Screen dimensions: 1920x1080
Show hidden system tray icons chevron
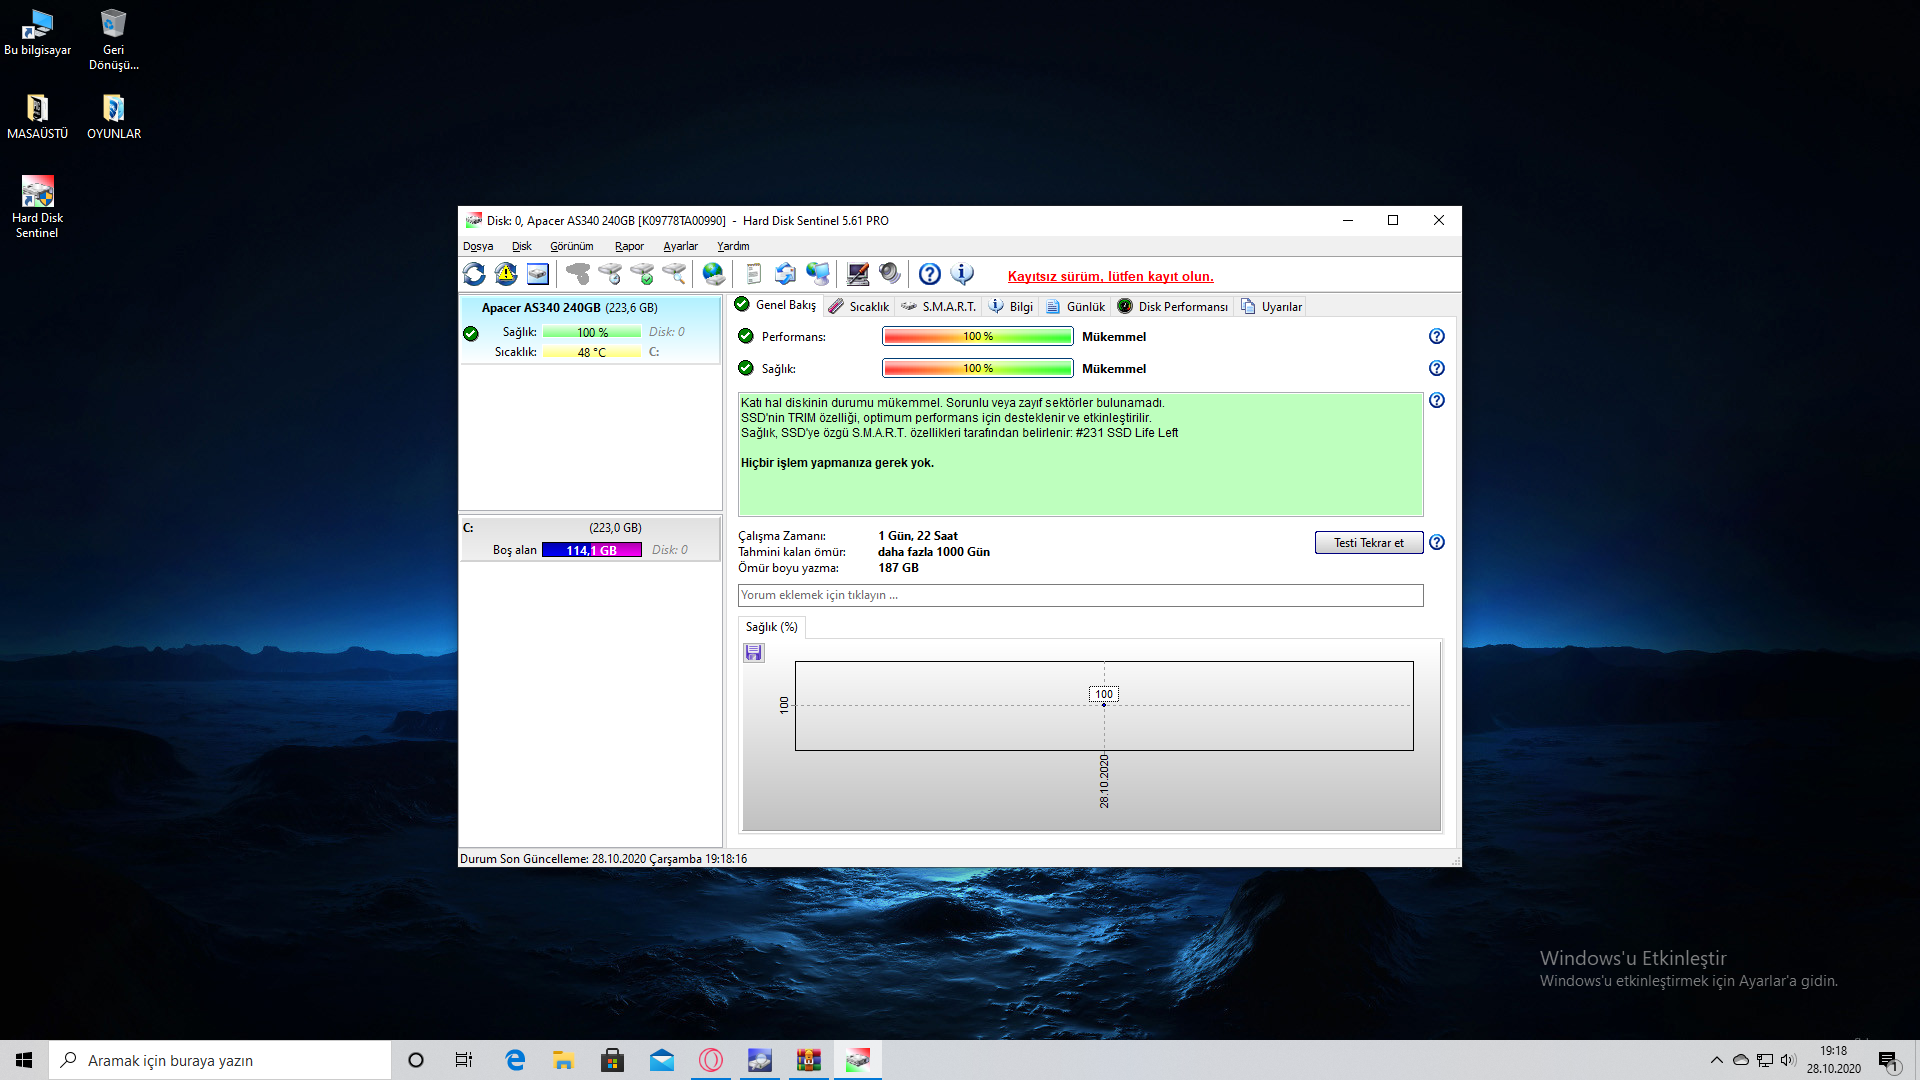point(1716,1060)
